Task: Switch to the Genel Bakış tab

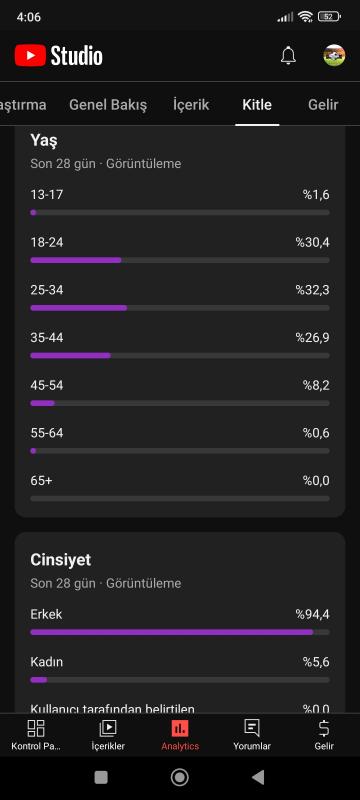Action: point(108,105)
